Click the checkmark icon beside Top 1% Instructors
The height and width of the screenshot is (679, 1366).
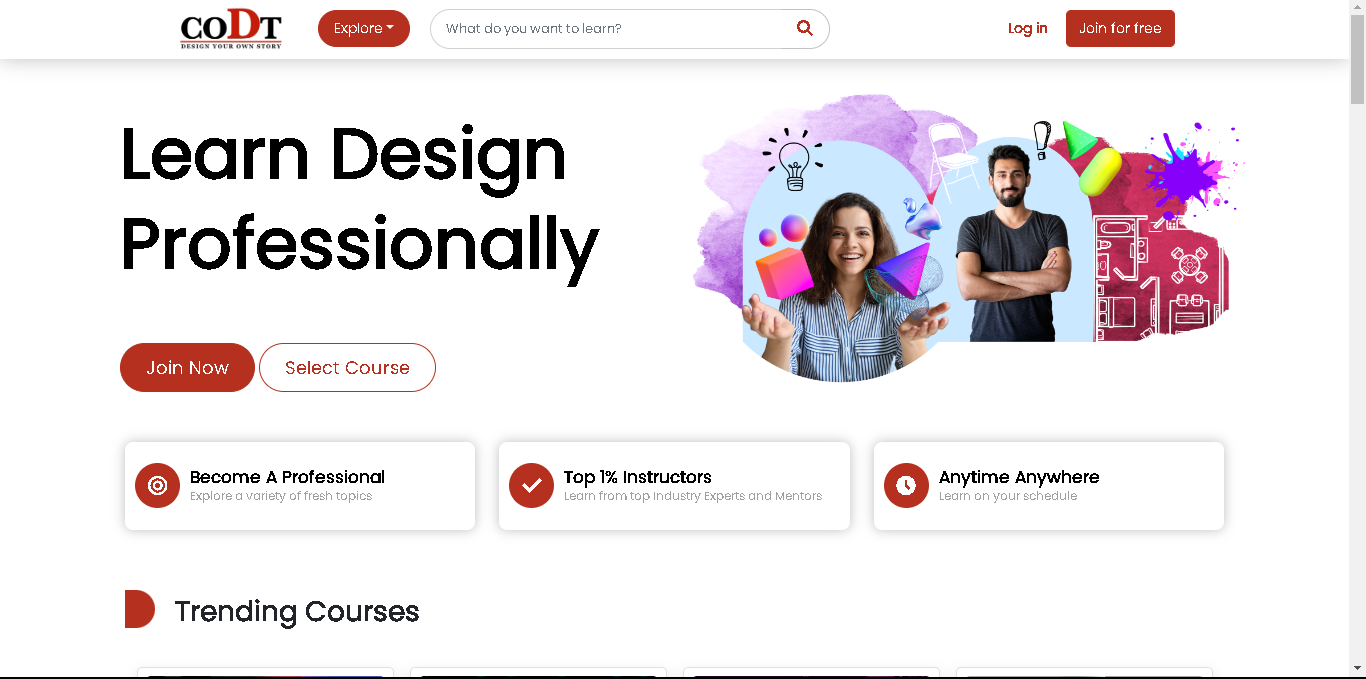[x=531, y=485]
